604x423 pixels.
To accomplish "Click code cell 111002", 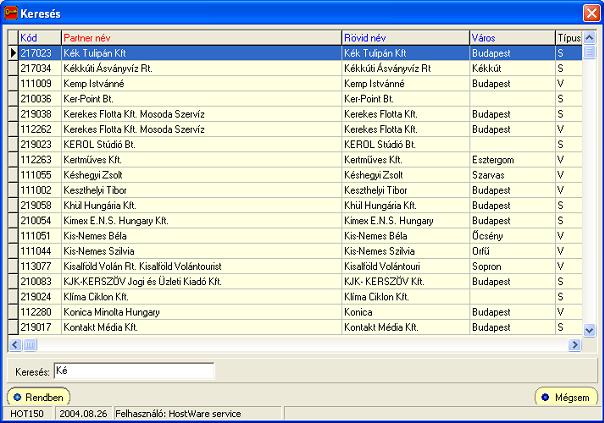I will (40, 190).
